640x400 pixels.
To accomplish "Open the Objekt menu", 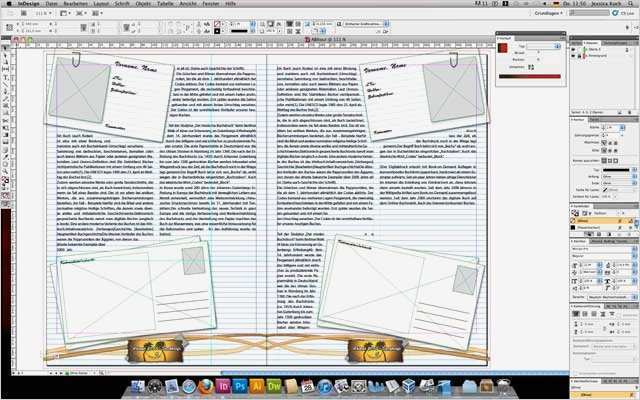I will click(x=143, y=4).
